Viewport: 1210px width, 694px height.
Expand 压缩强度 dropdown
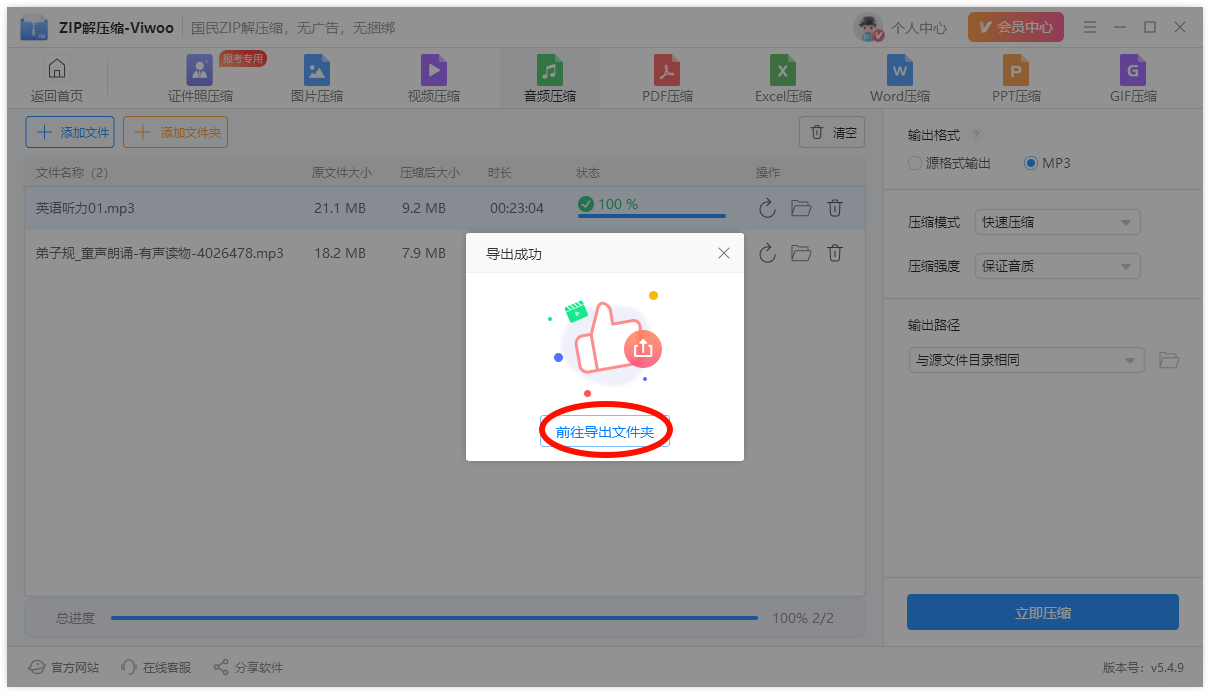(x=1058, y=266)
